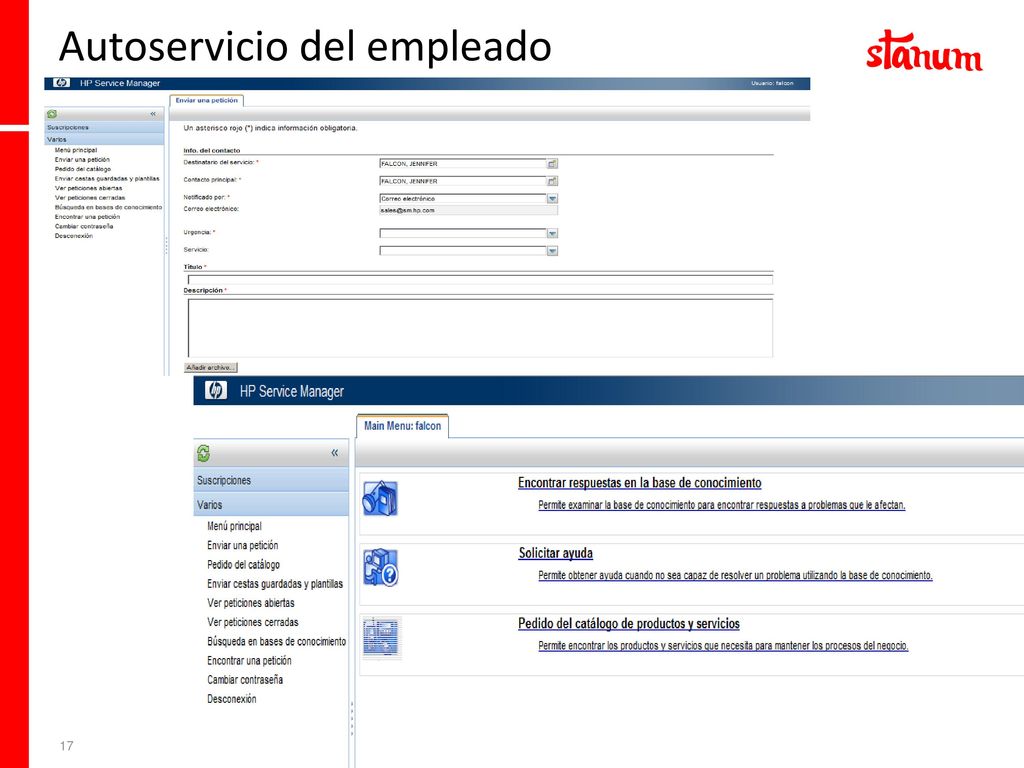Image resolution: width=1024 pixels, height=768 pixels.
Task: Expand Varios section in upper window
Action: pyautogui.click(x=104, y=139)
